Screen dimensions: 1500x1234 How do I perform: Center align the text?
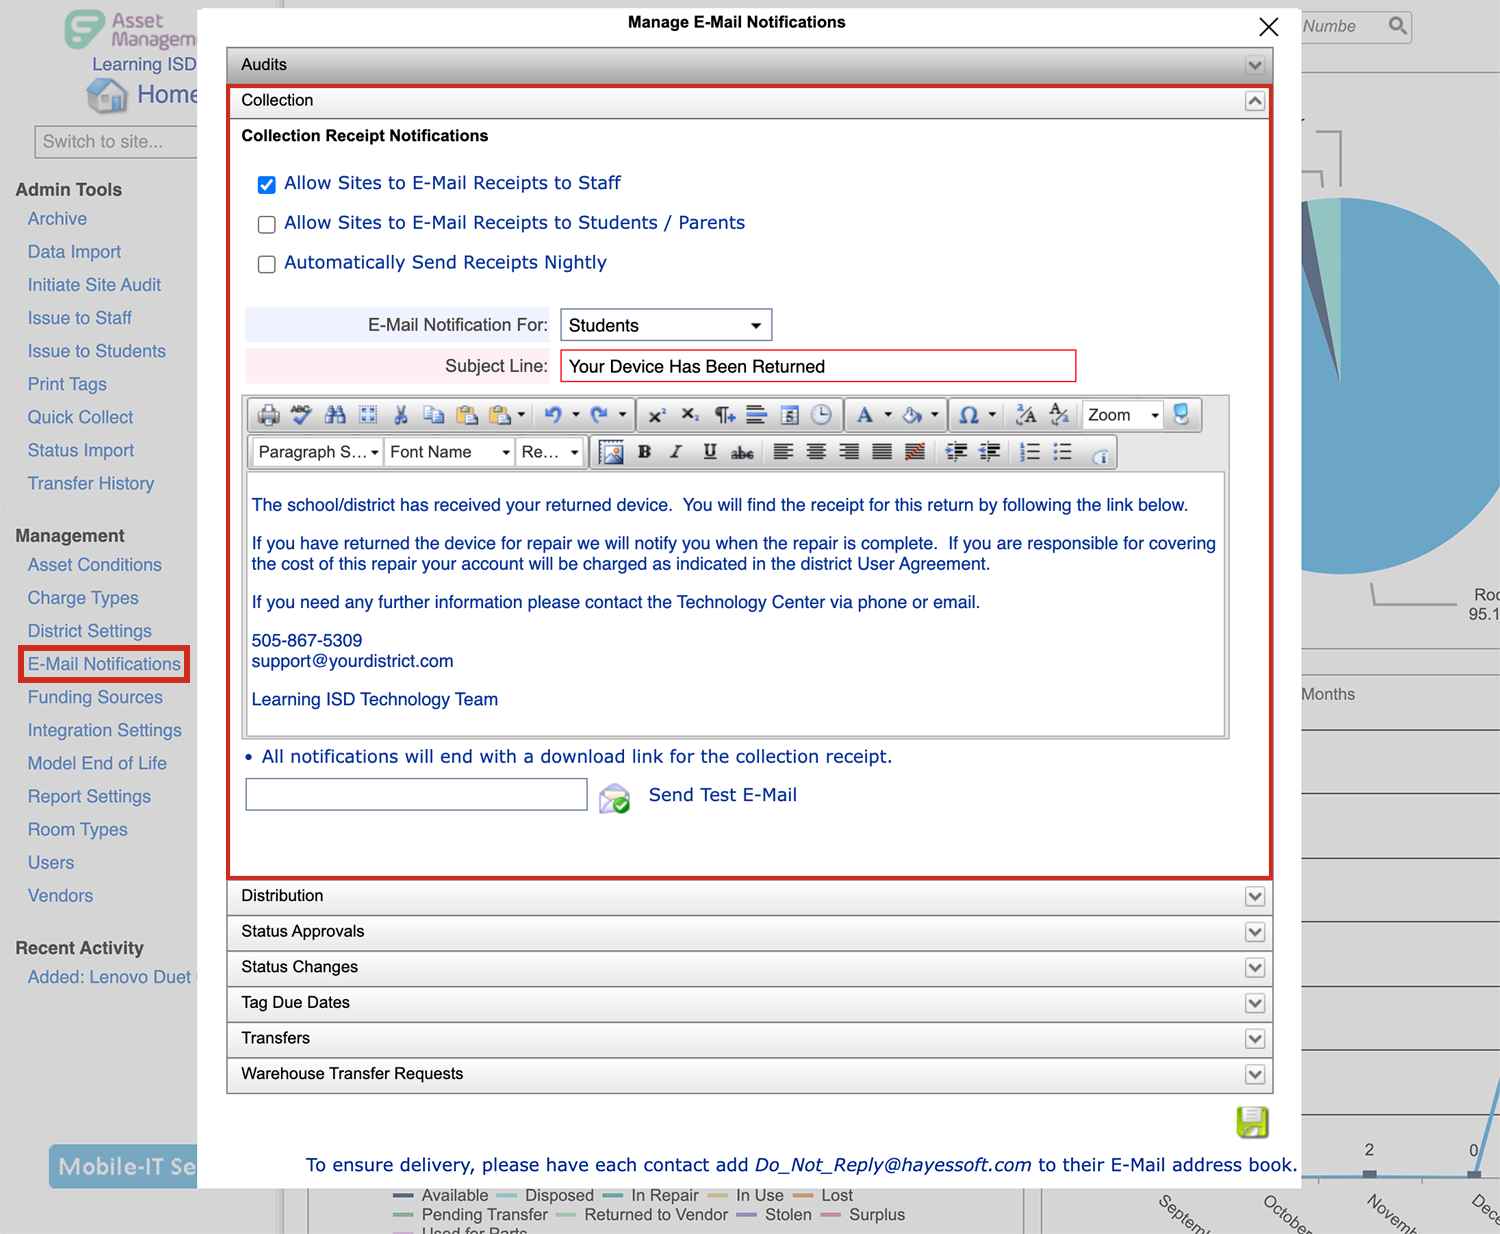coord(816,452)
